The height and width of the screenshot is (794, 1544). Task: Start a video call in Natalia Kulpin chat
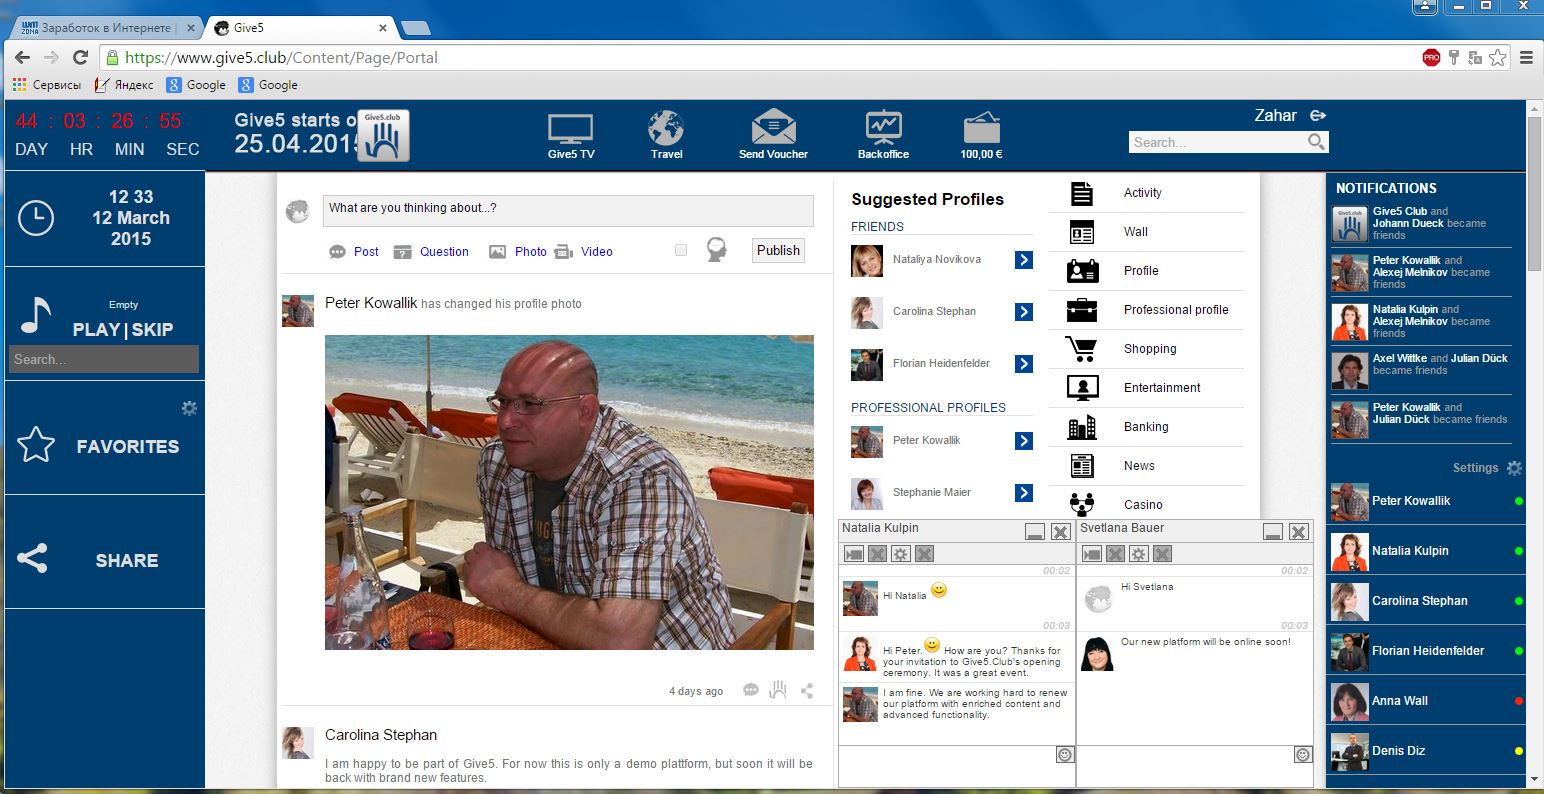coord(853,554)
